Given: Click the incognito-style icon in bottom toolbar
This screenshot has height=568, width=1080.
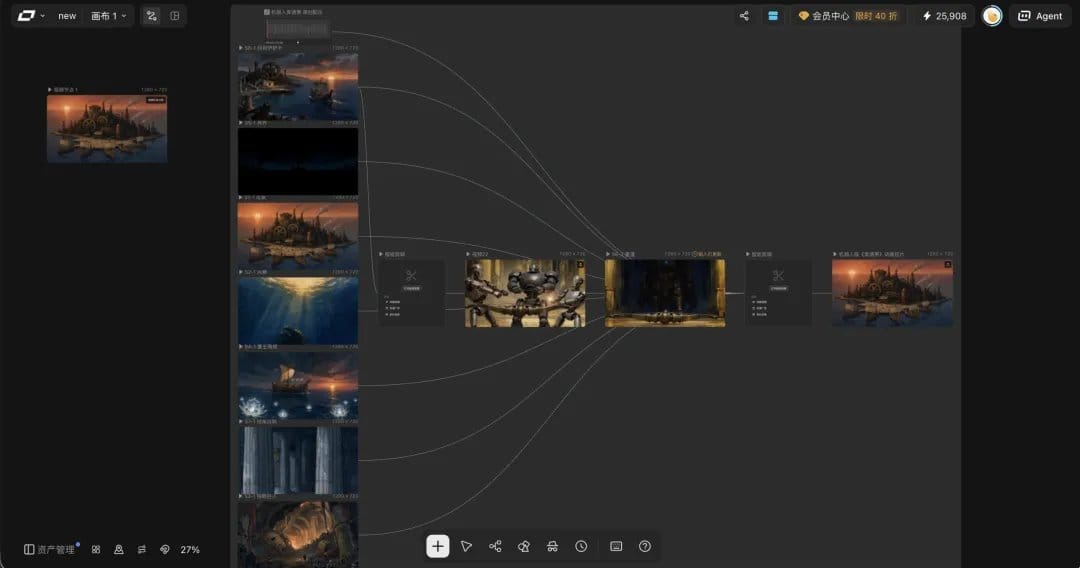Looking at the screenshot, I should (x=552, y=546).
